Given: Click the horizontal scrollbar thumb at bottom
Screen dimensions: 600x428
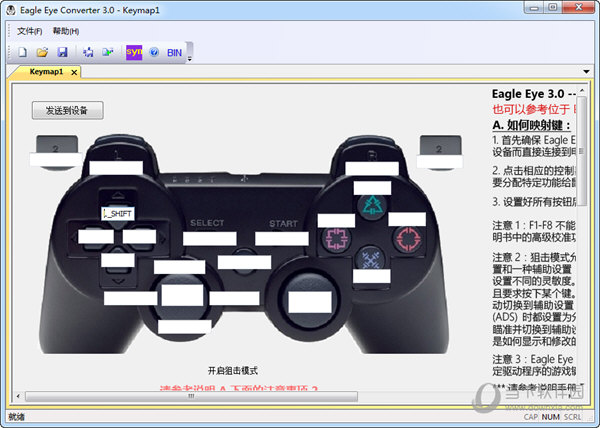Looking at the screenshot, I should tap(191, 396).
